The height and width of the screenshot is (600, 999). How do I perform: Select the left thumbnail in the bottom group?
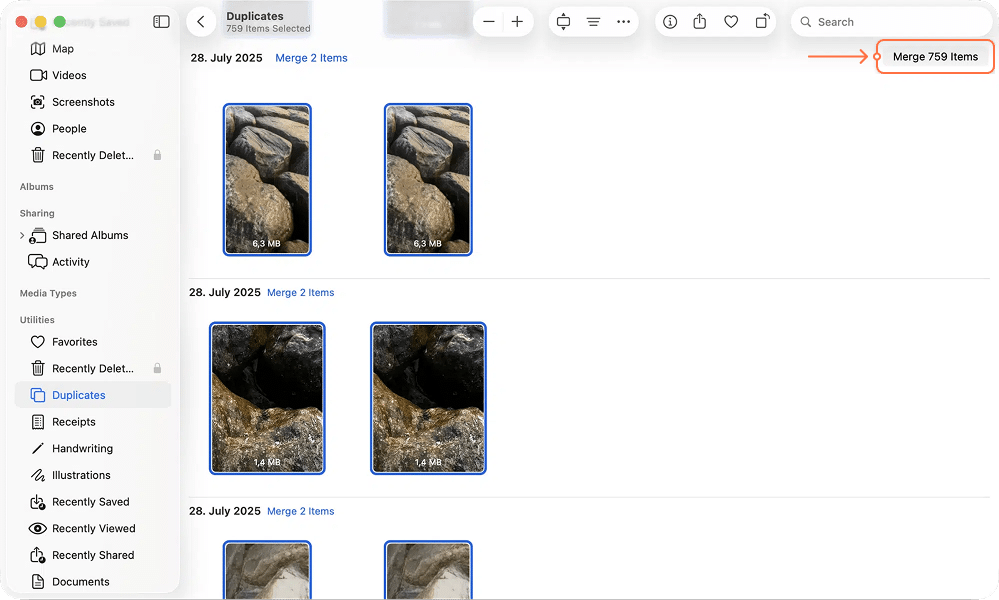pos(267,570)
